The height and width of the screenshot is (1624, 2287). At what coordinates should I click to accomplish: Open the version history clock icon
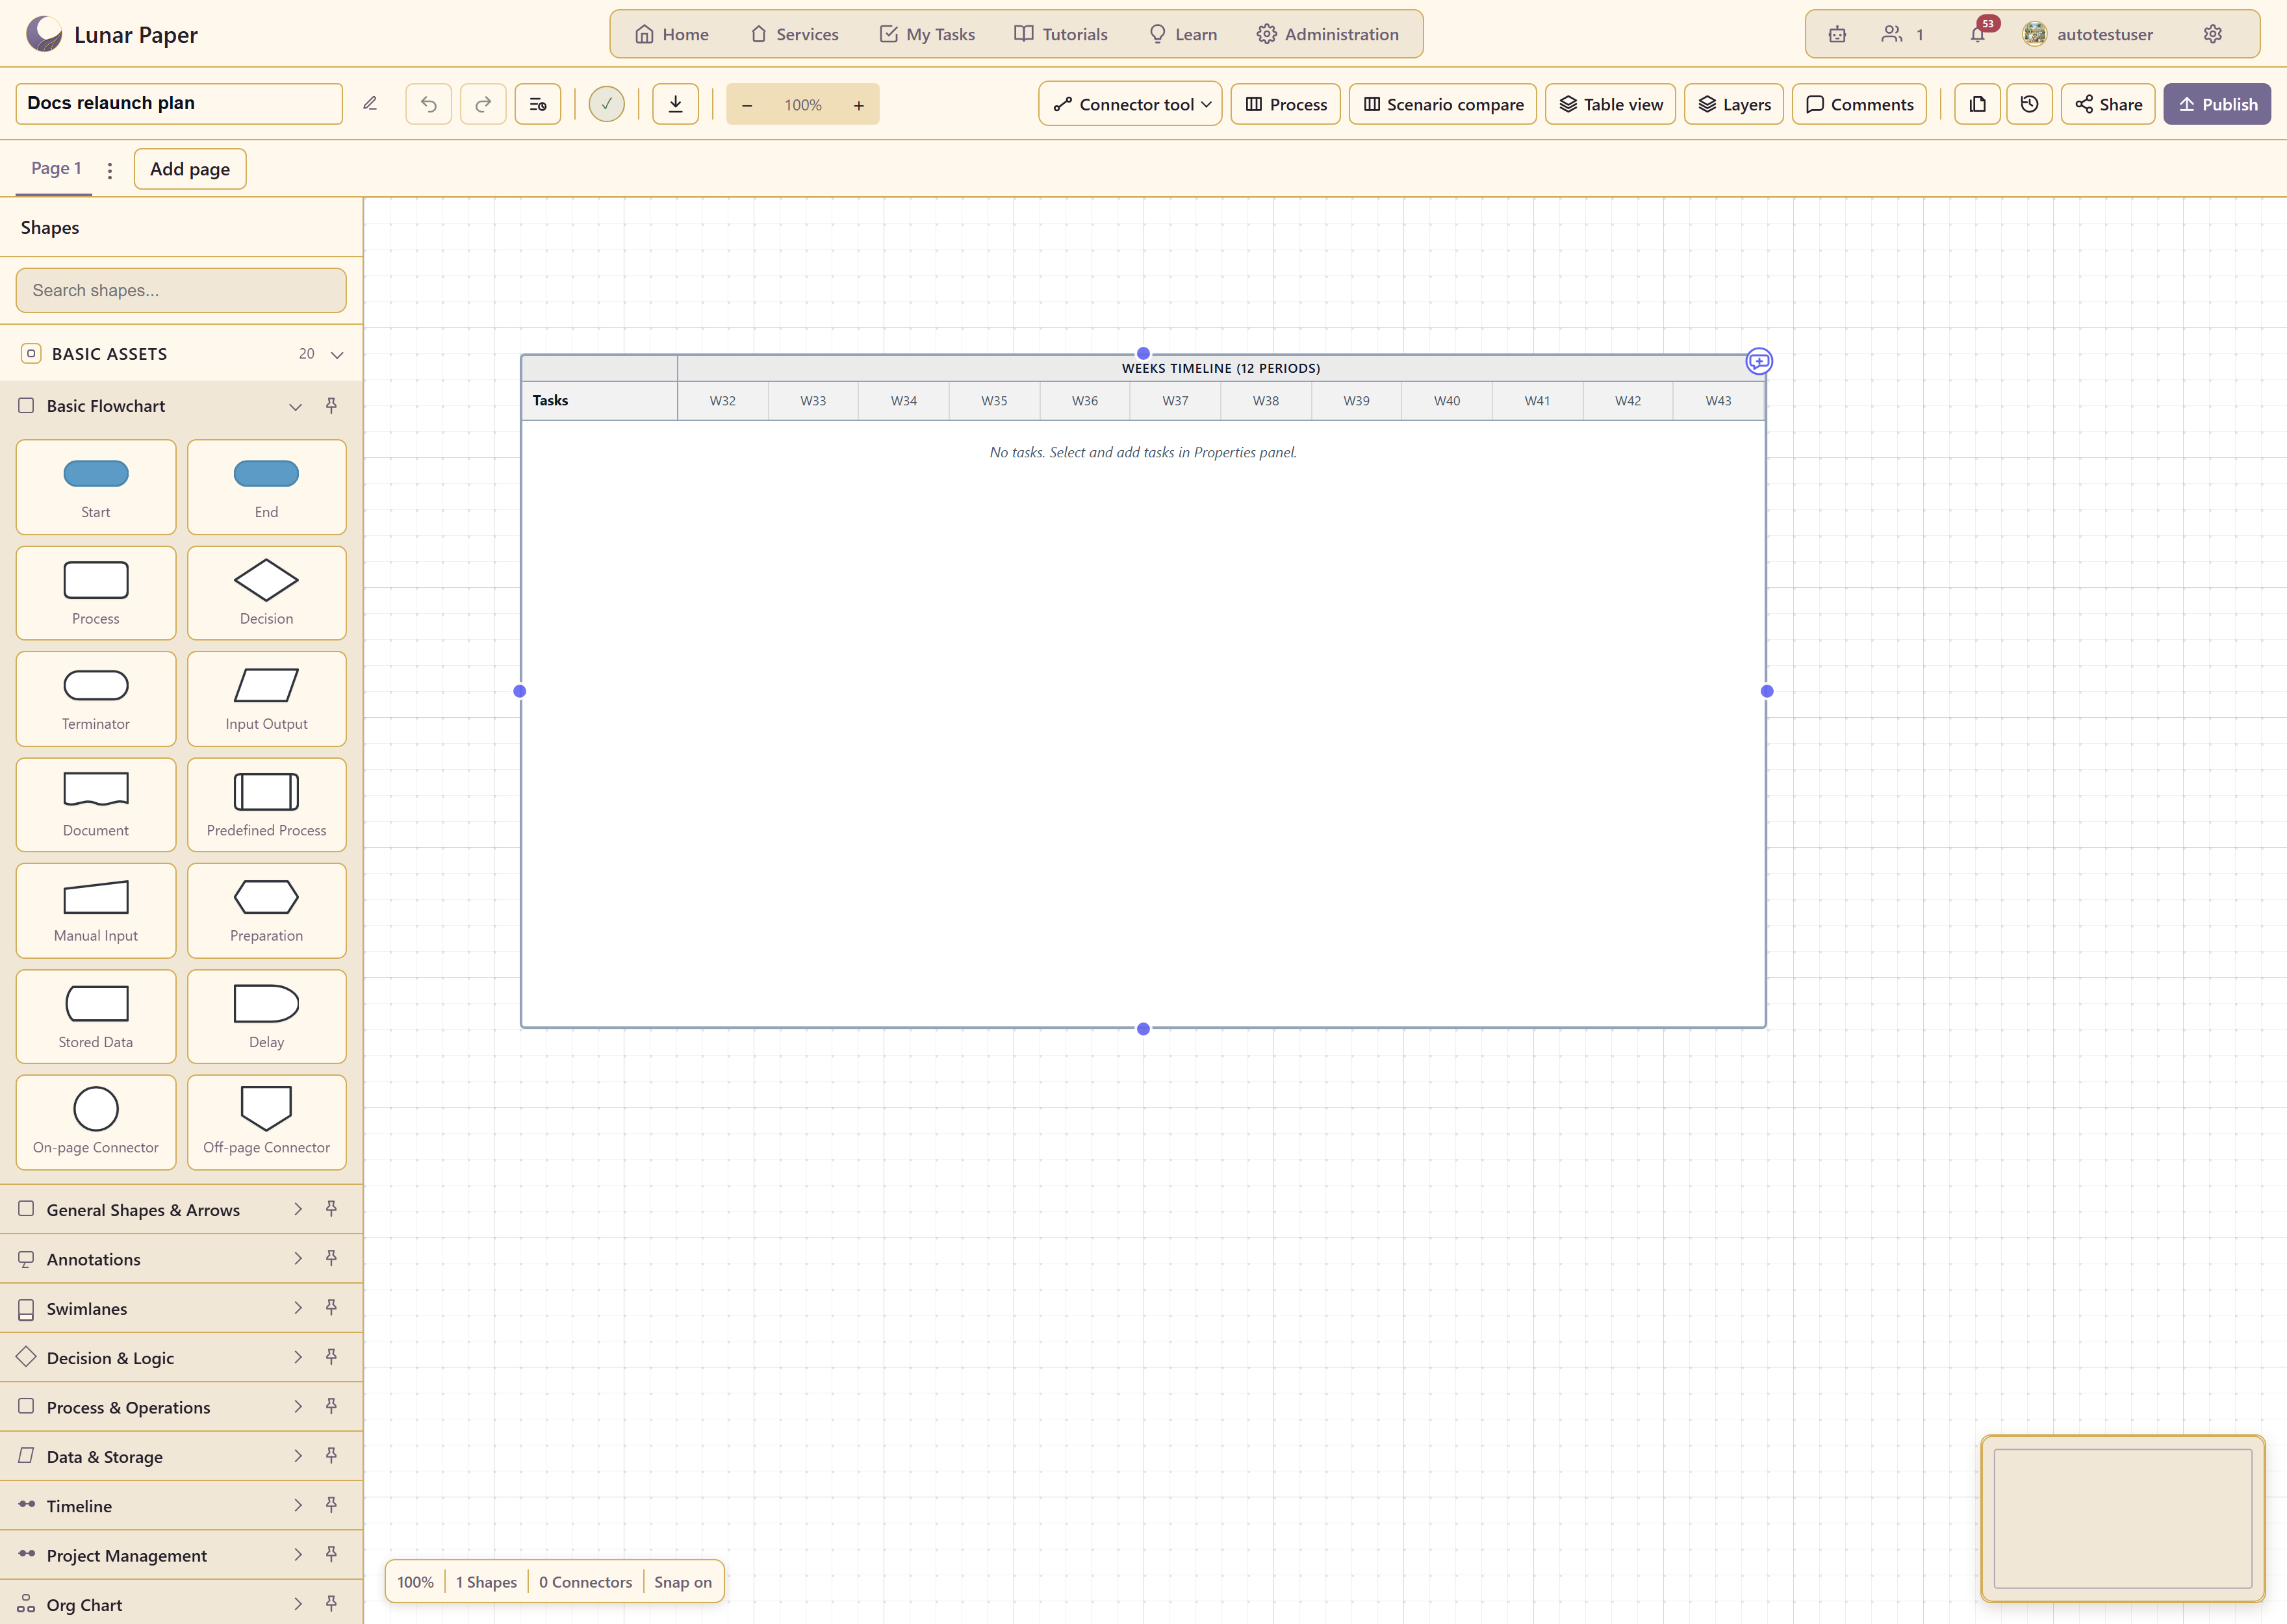coord(2029,104)
